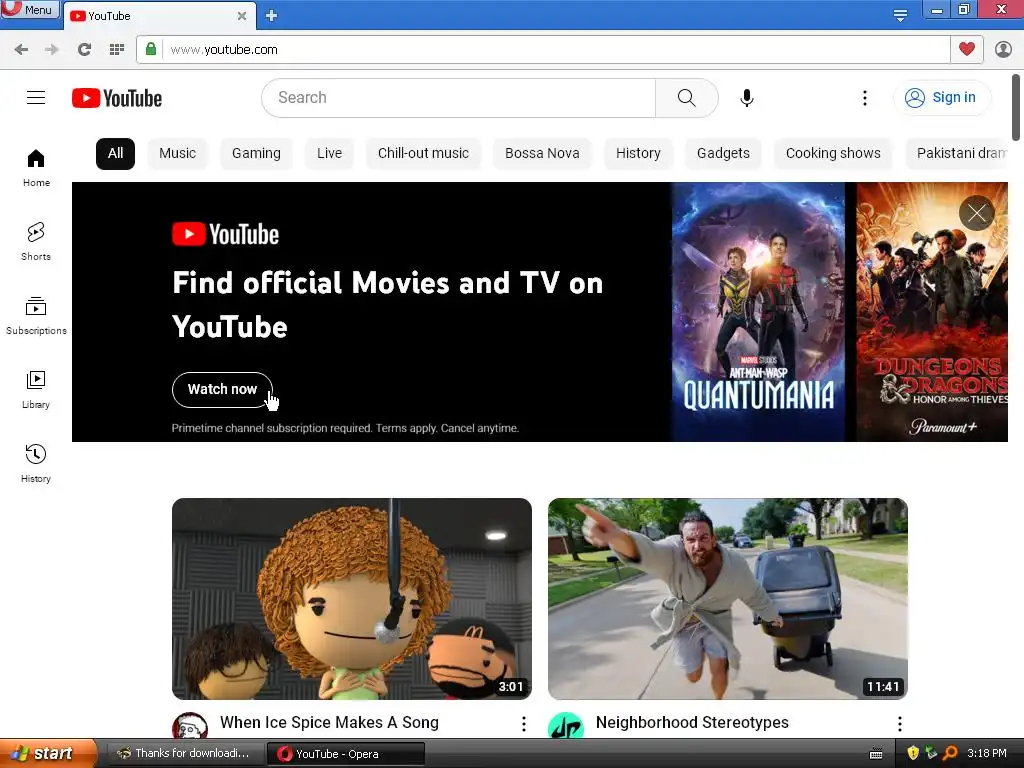Open the YouTube hamburger guide menu
This screenshot has height=768, width=1024.
coord(36,98)
